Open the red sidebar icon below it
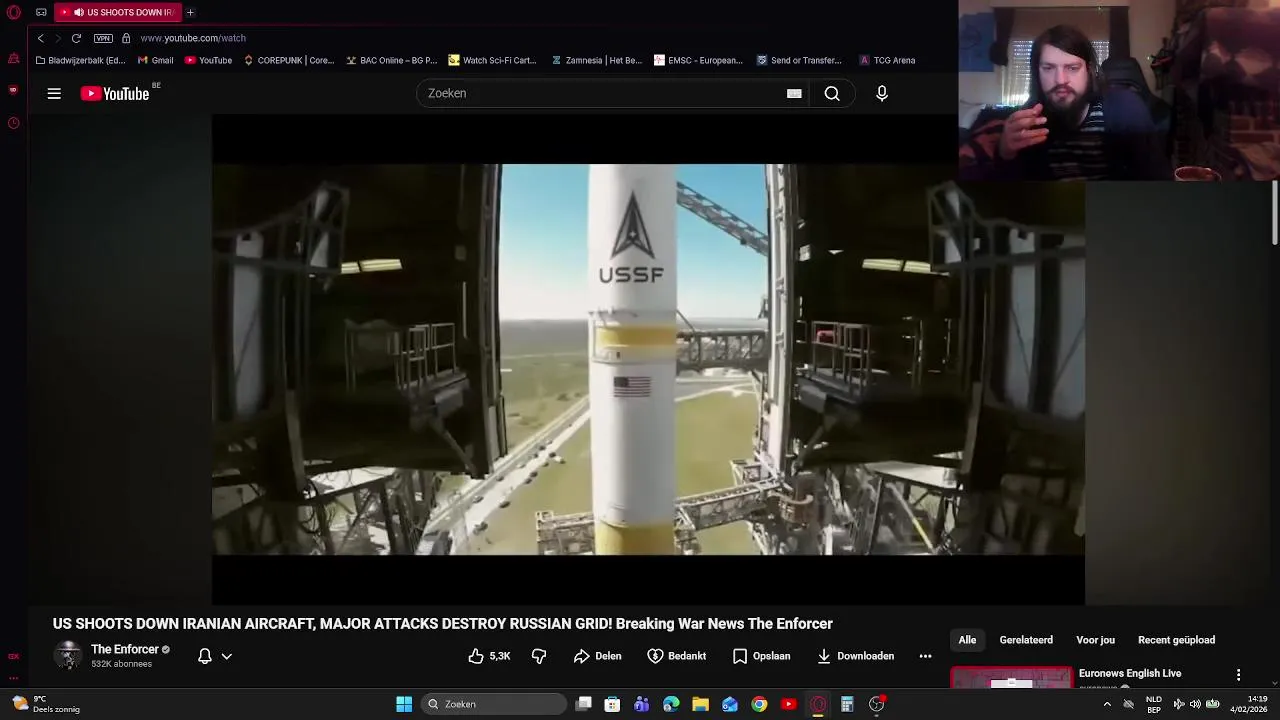This screenshot has height=720, width=1280. [13, 90]
